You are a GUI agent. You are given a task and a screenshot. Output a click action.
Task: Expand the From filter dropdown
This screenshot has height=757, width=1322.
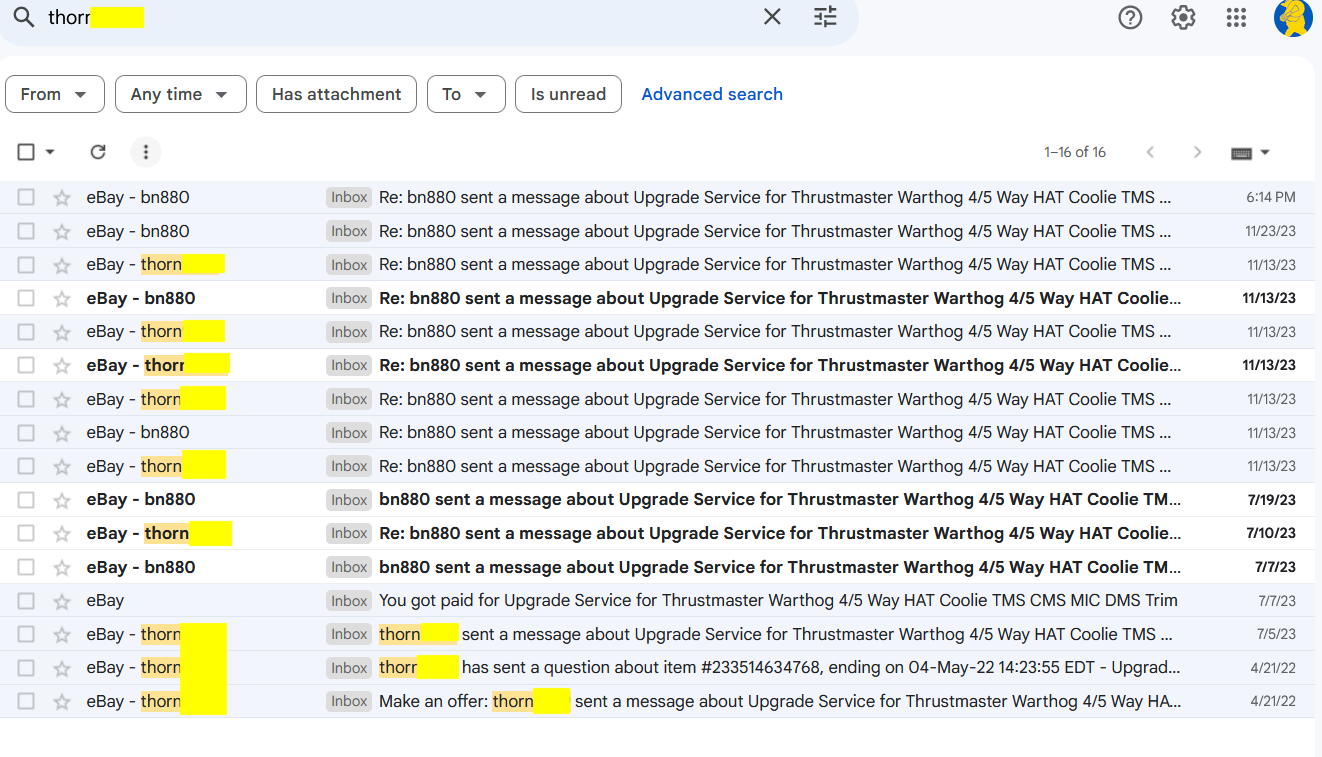[54, 94]
